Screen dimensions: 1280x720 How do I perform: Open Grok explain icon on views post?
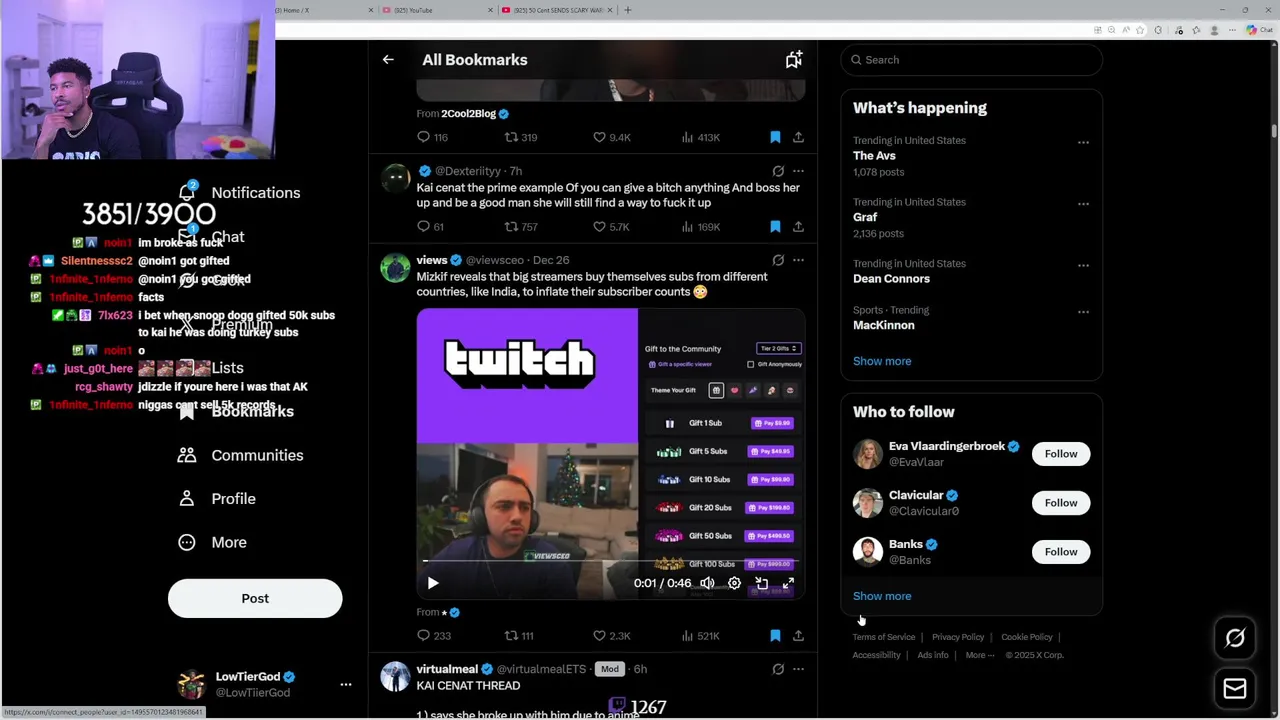[x=778, y=260]
